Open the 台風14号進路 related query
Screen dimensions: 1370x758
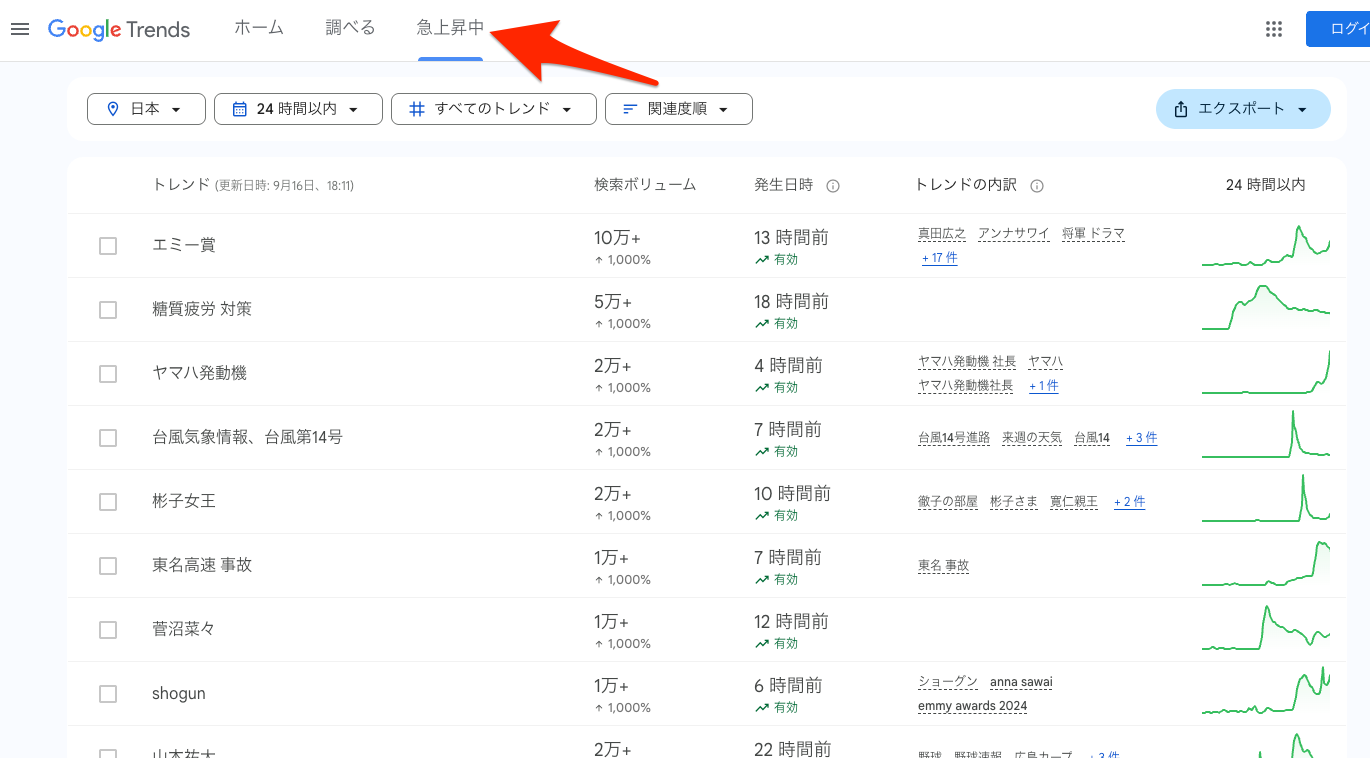coord(954,438)
